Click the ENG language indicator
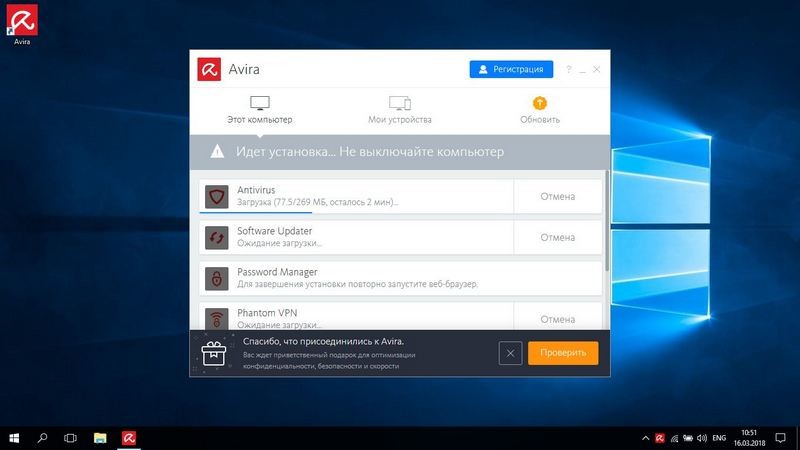 click(x=719, y=438)
